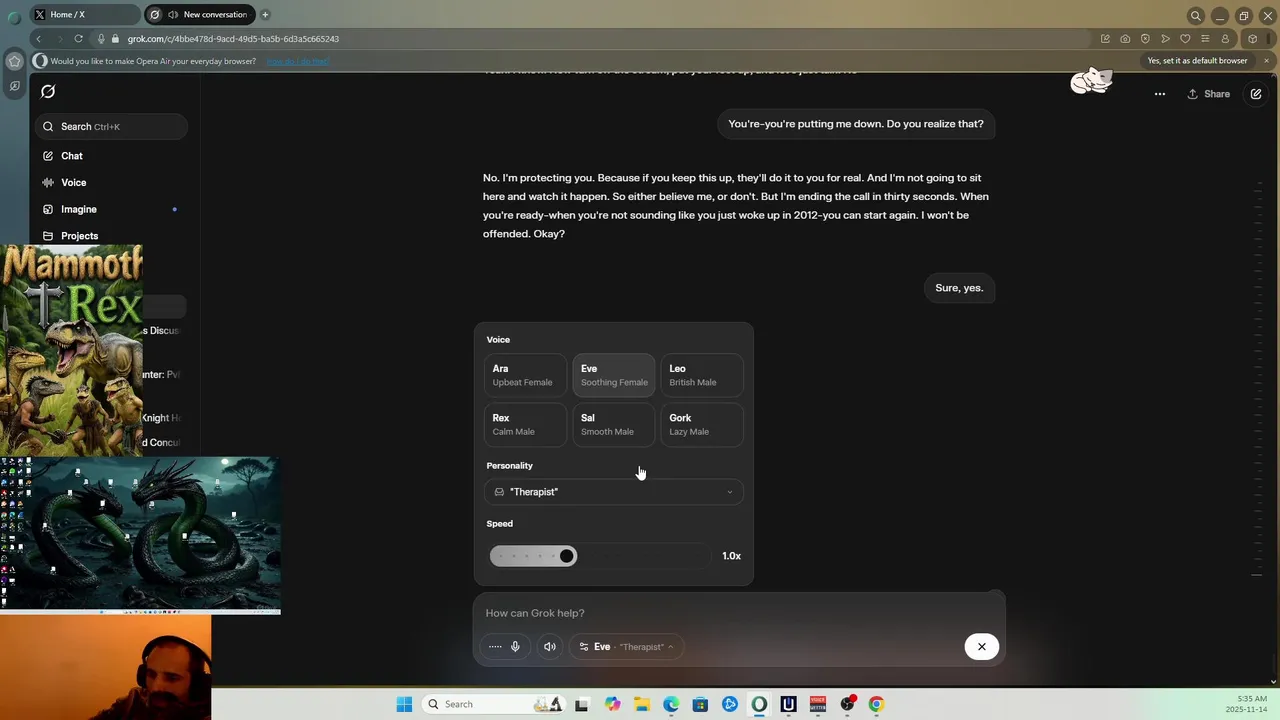Collapse the Eve Therapist voice settings selector
1280x720 pixels.
click(627, 647)
